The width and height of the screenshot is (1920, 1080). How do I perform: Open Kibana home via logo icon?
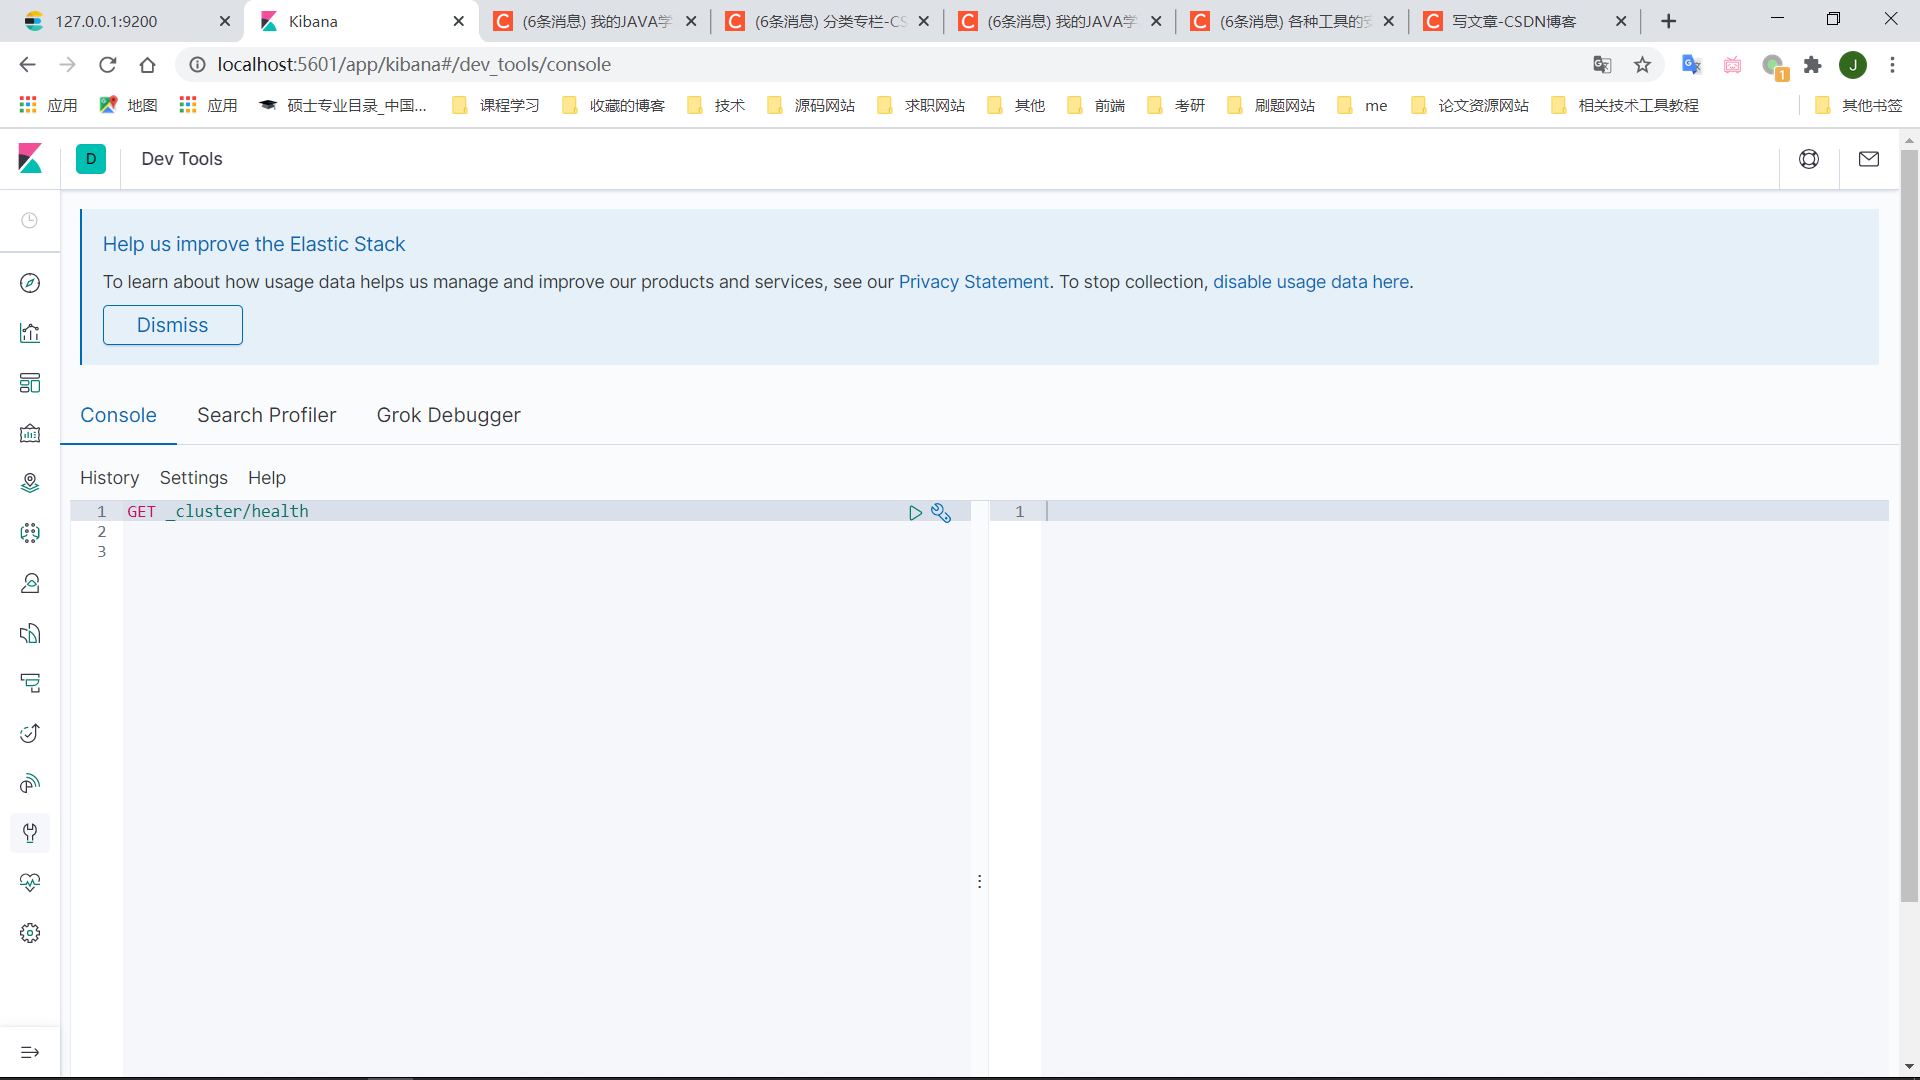[30, 158]
